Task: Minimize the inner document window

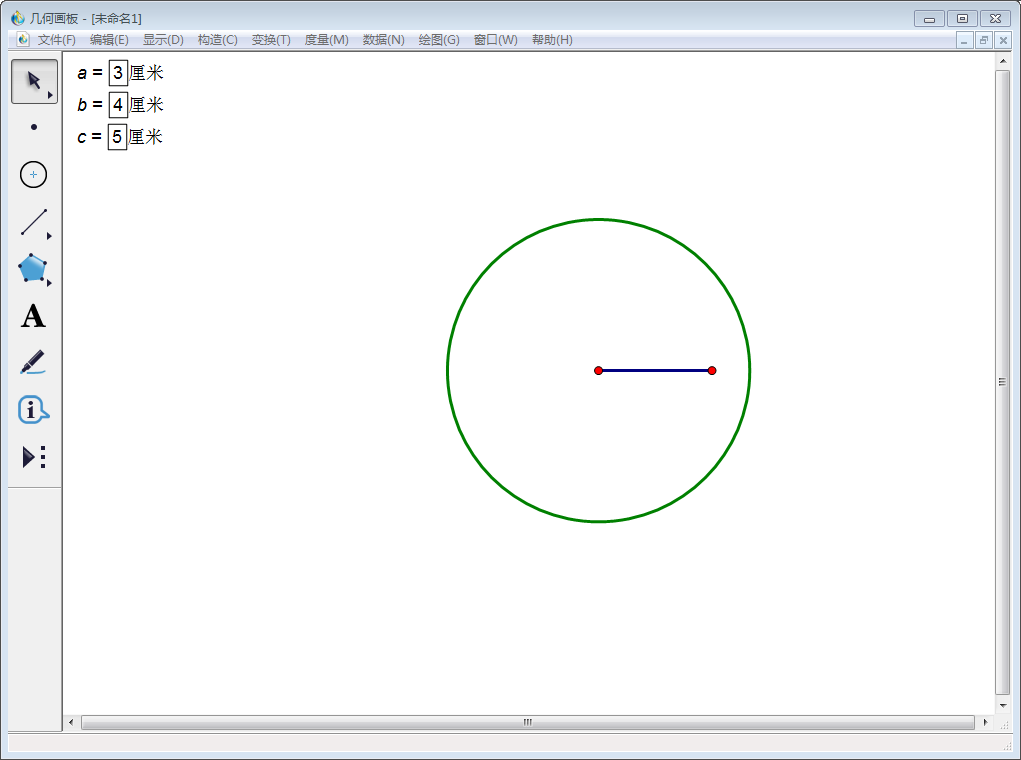Action: (964, 40)
